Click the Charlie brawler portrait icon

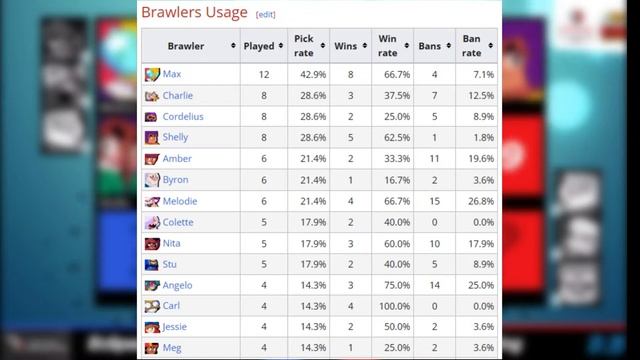(152, 96)
